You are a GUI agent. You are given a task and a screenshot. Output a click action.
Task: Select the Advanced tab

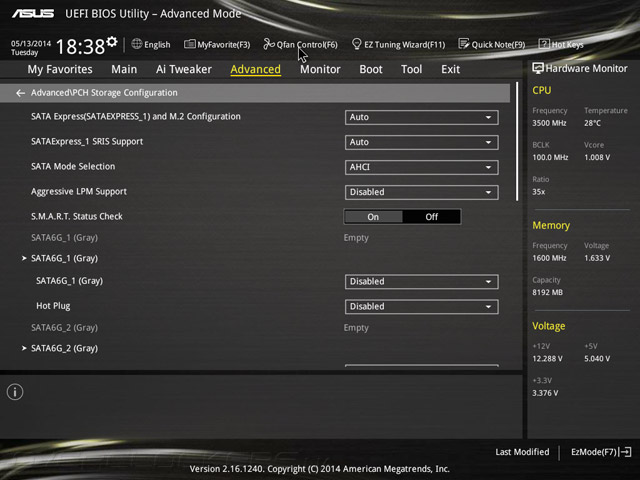pos(256,69)
